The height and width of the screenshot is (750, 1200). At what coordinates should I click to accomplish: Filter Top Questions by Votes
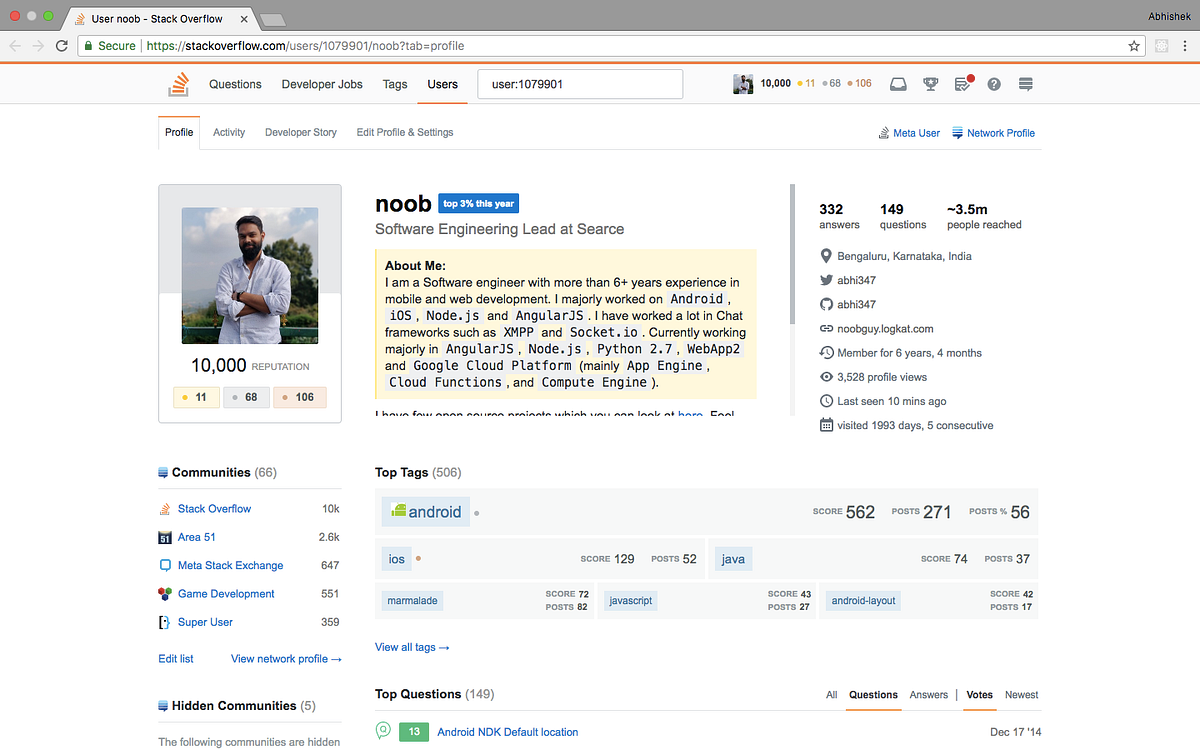pyautogui.click(x=979, y=695)
